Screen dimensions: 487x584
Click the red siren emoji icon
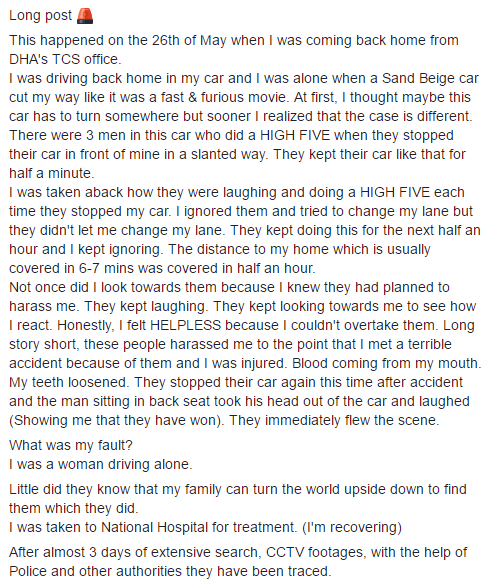coord(85,16)
